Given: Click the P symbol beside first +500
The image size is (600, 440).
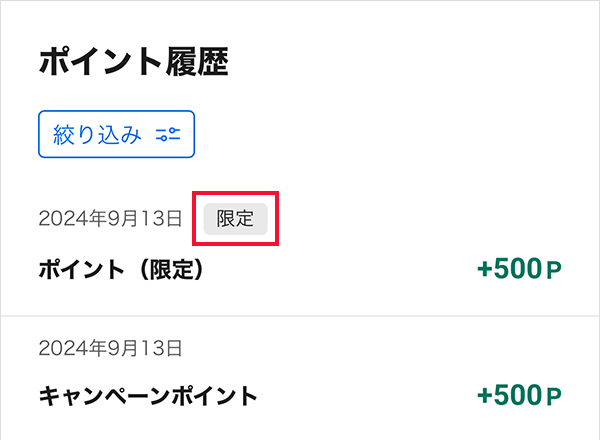Looking at the screenshot, I should pyautogui.click(x=554, y=271).
